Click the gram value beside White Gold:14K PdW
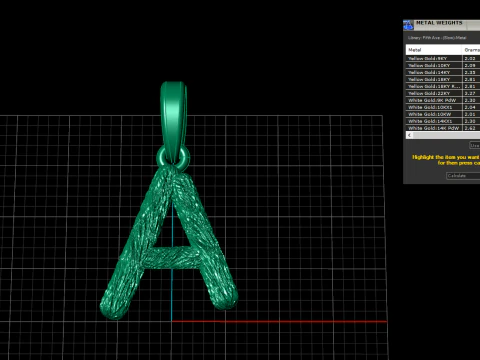 click(x=470, y=128)
